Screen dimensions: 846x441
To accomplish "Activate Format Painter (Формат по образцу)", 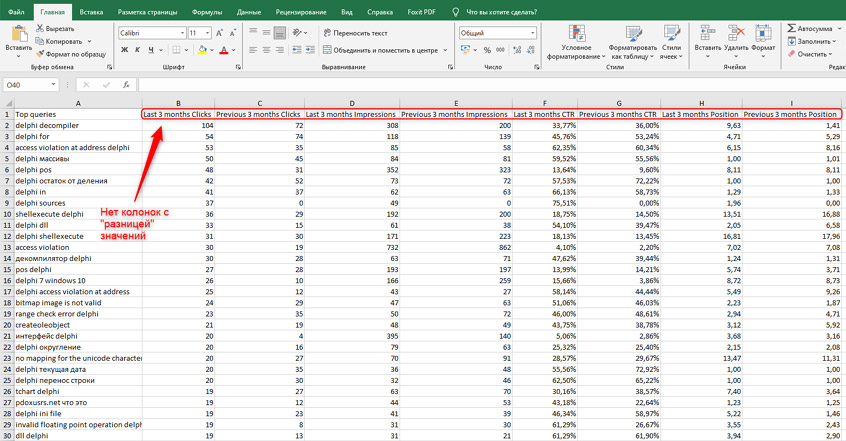I will click(71, 54).
